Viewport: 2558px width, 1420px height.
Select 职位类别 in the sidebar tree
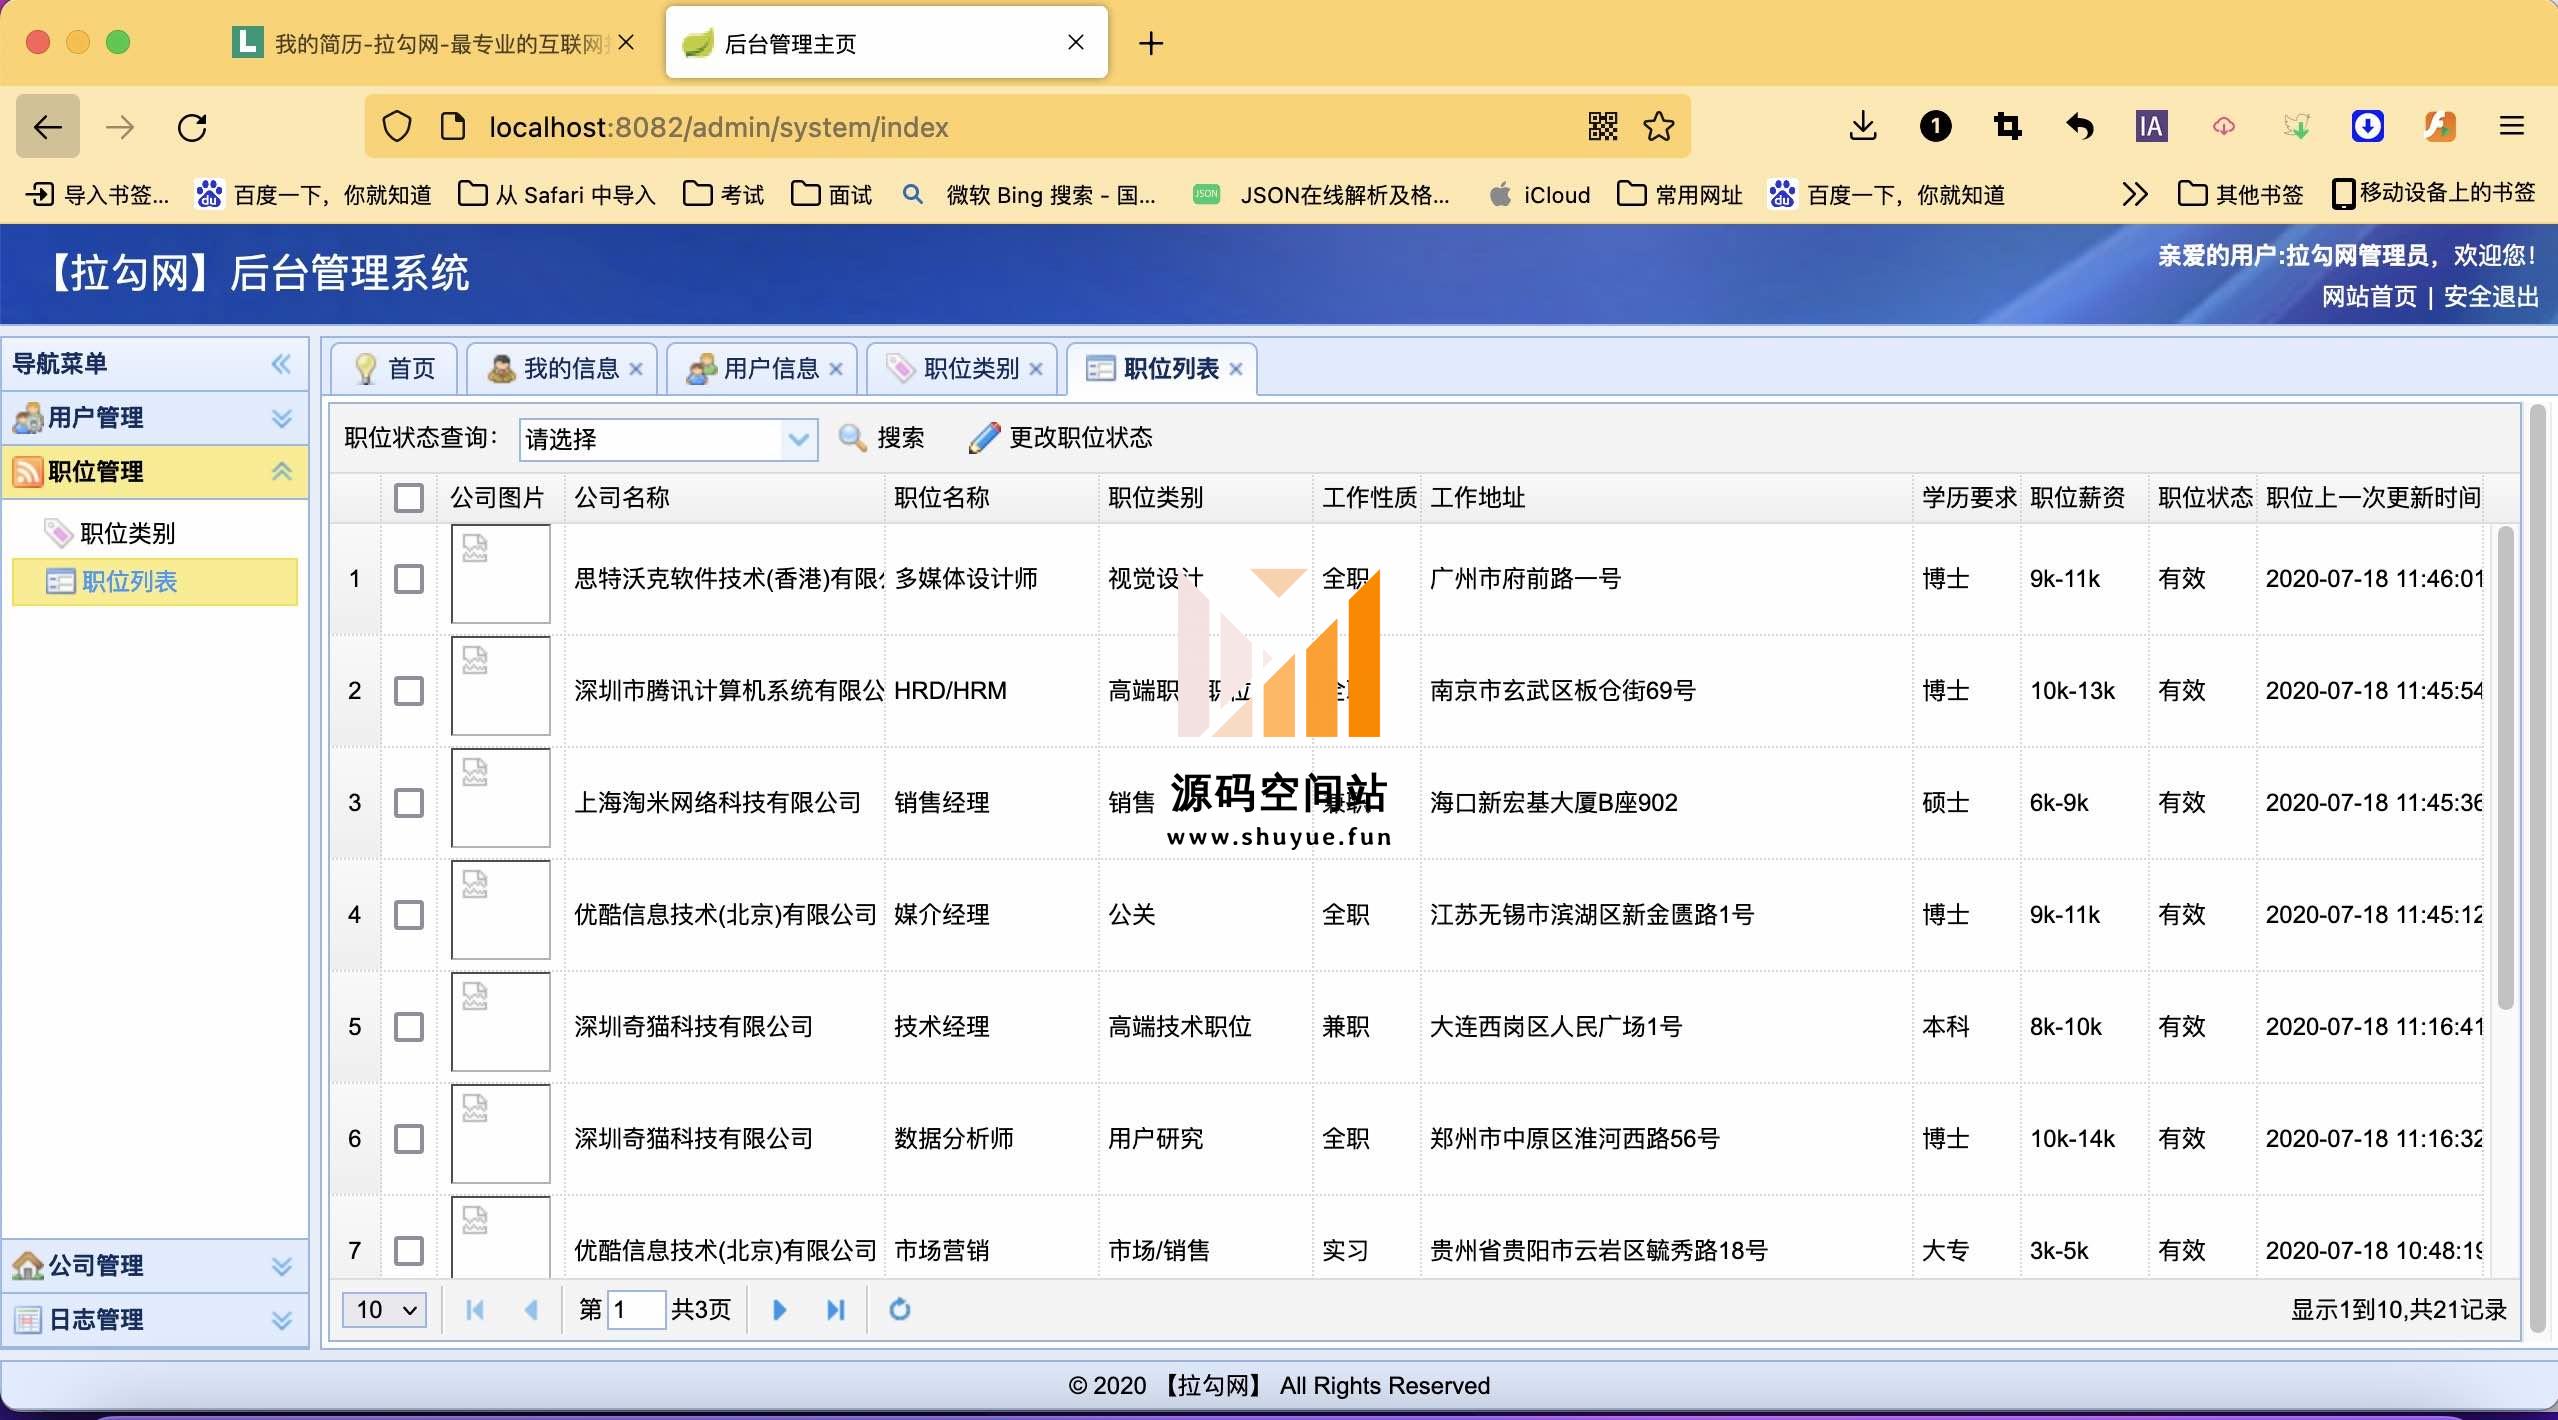click(x=127, y=533)
